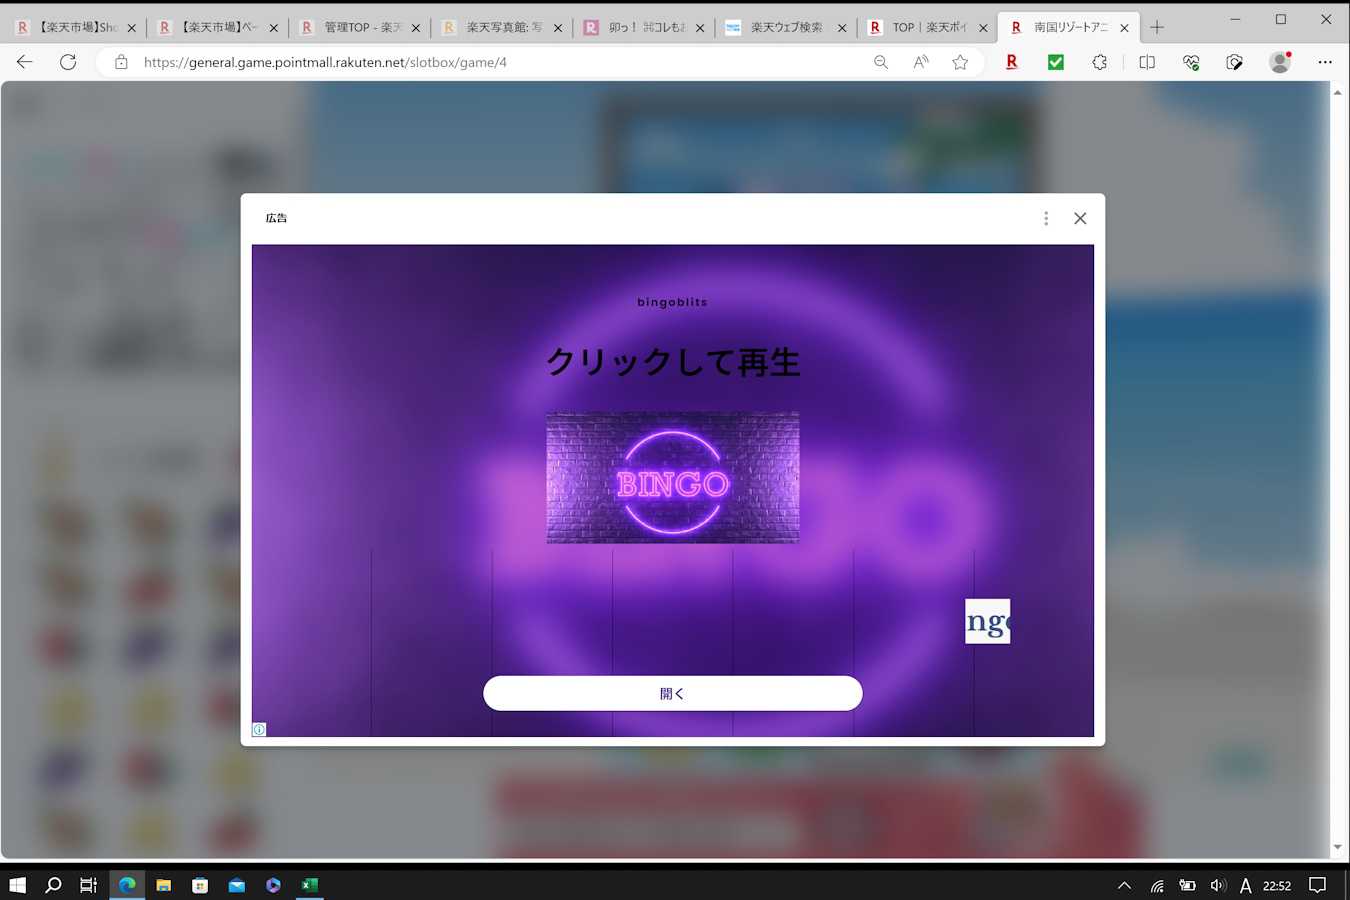Click the Read aloud icon
Viewport: 1350px width, 900px height.
pos(921,62)
